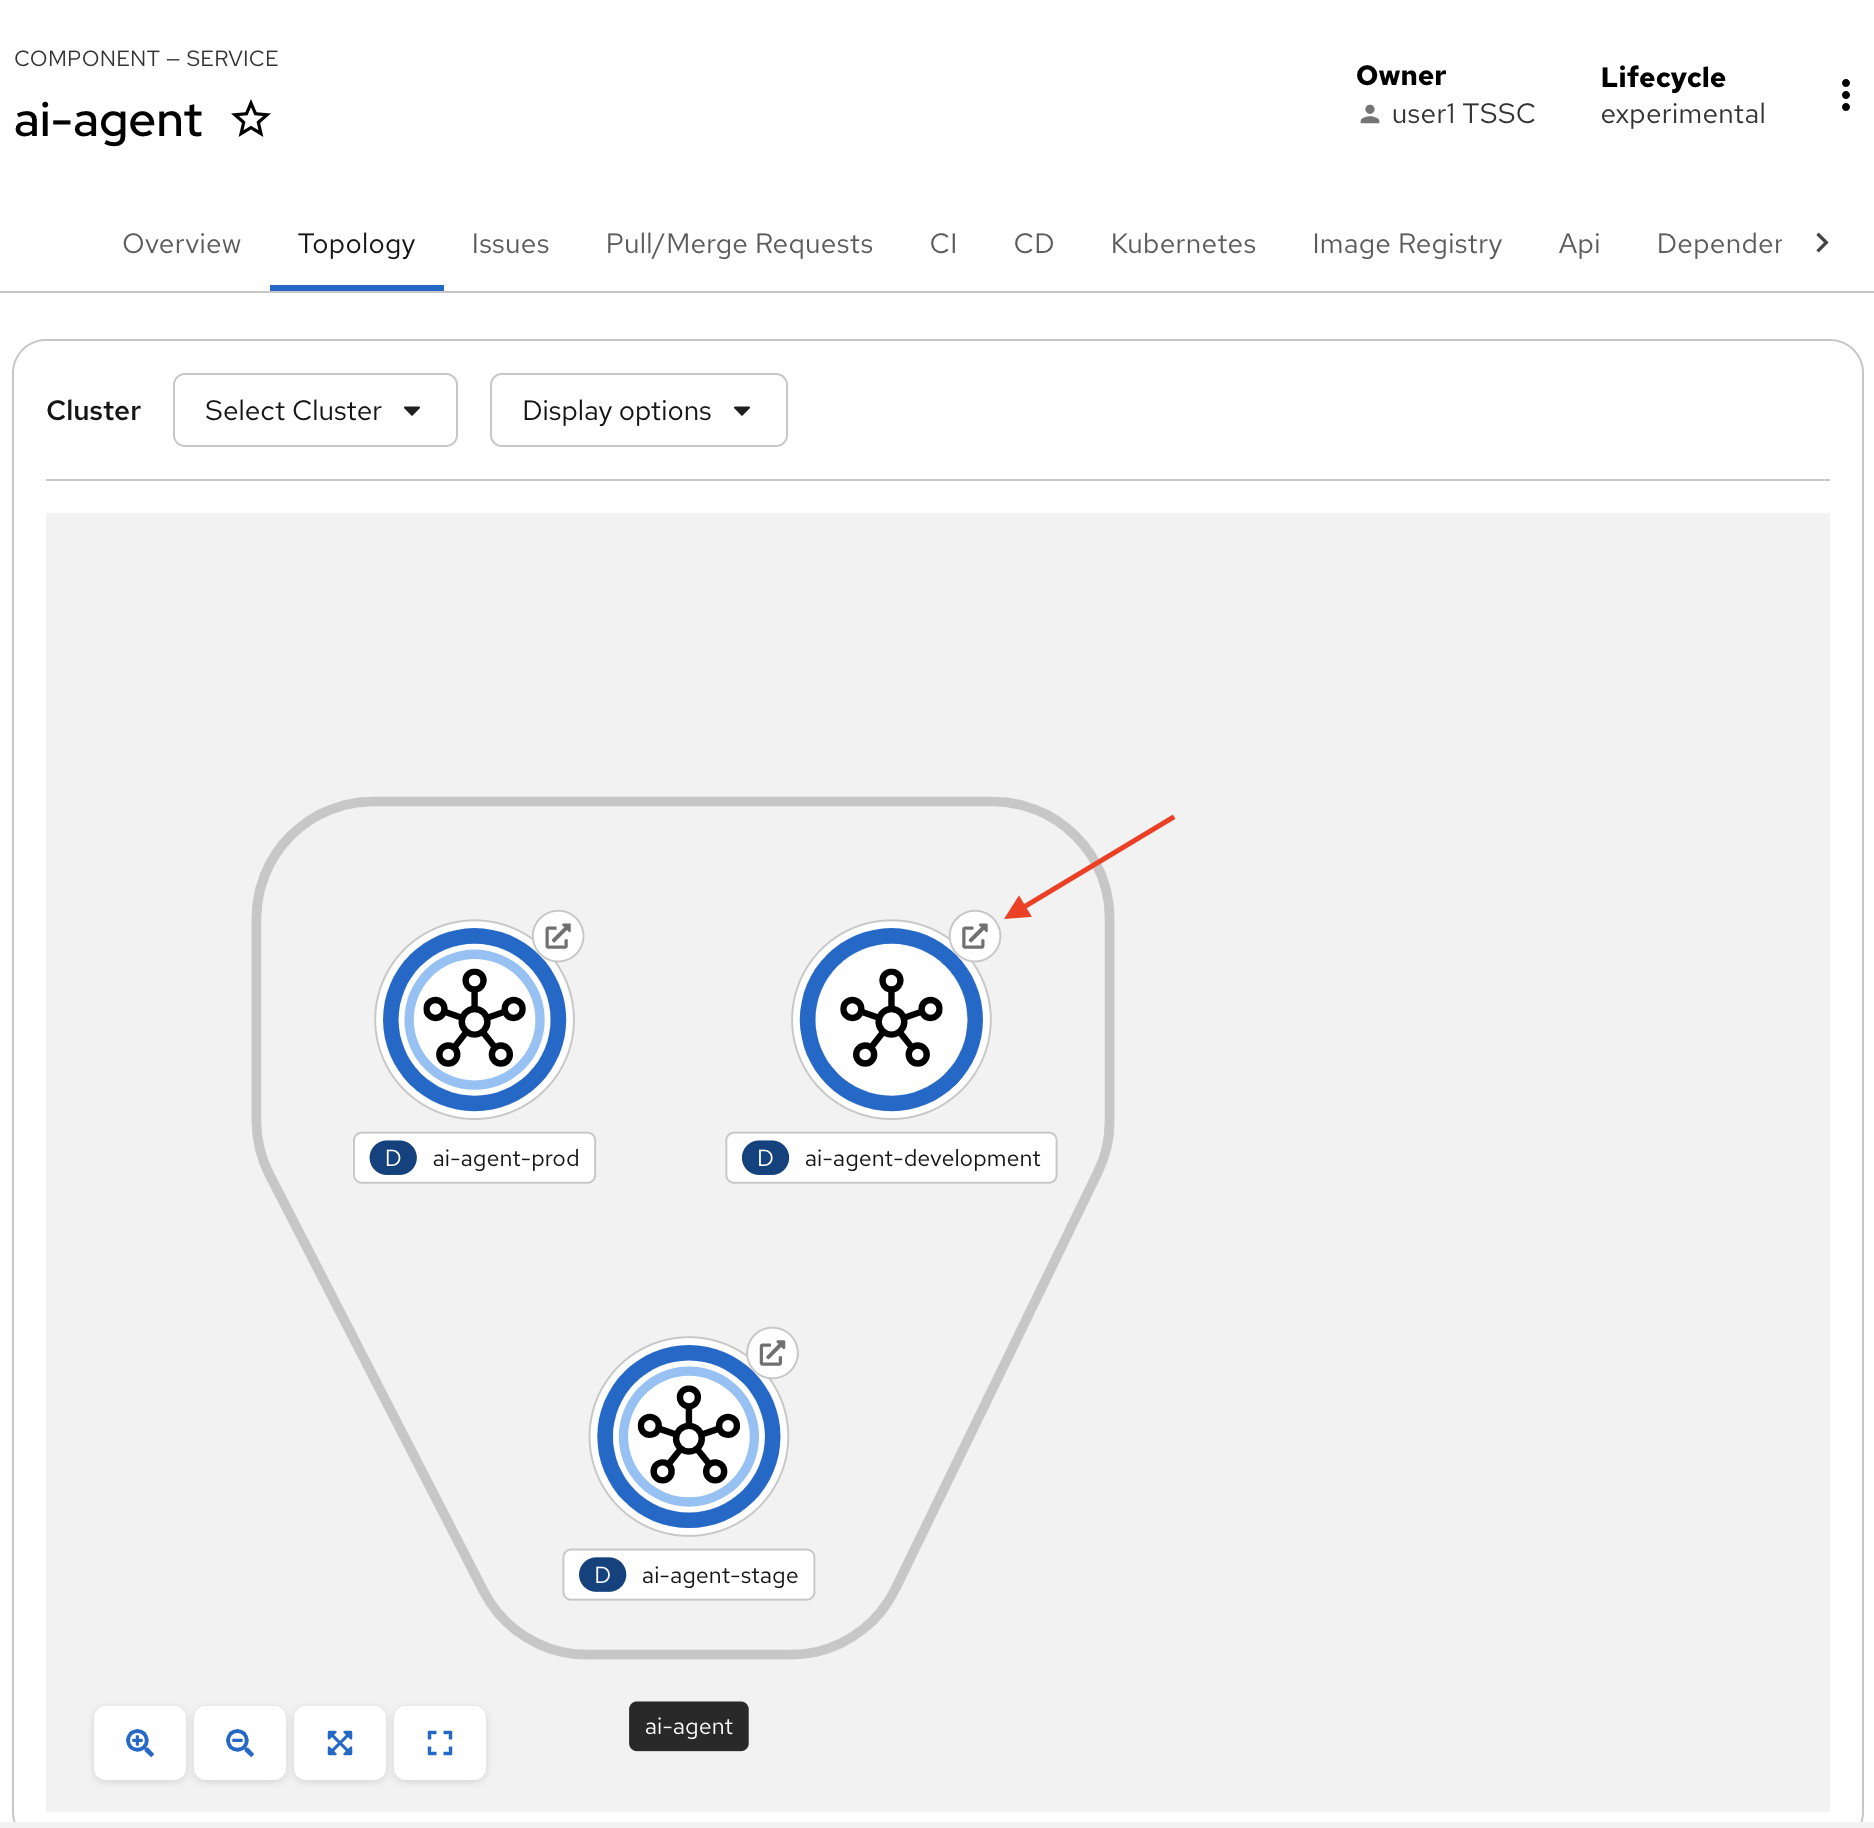The height and width of the screenshot is (1828, 1874).
Task: Expand hidden tabs using the right chevron
Action: (x=1822, y=243)
